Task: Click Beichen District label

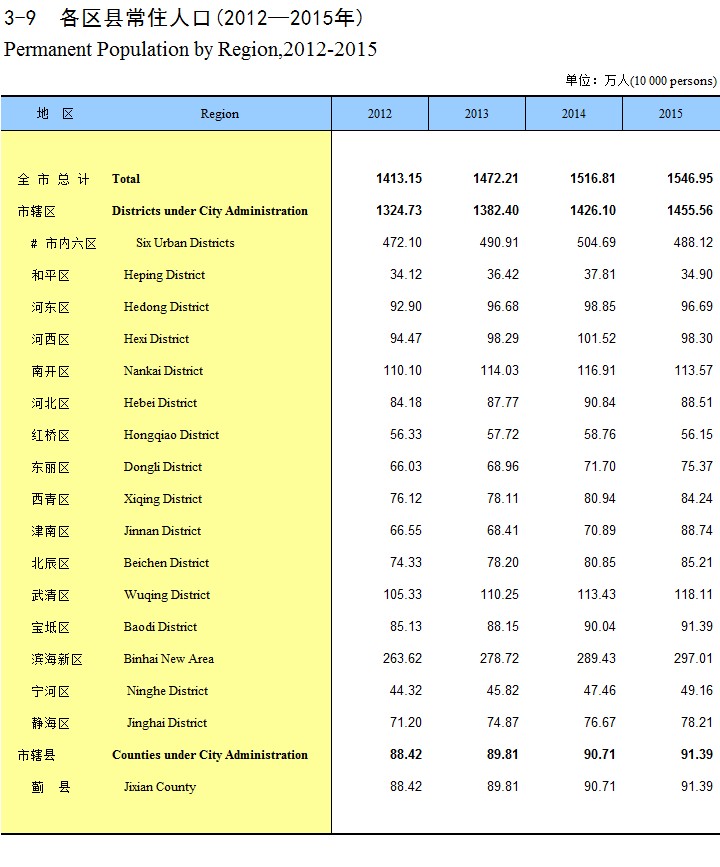Action: click(x=166, y=563)
